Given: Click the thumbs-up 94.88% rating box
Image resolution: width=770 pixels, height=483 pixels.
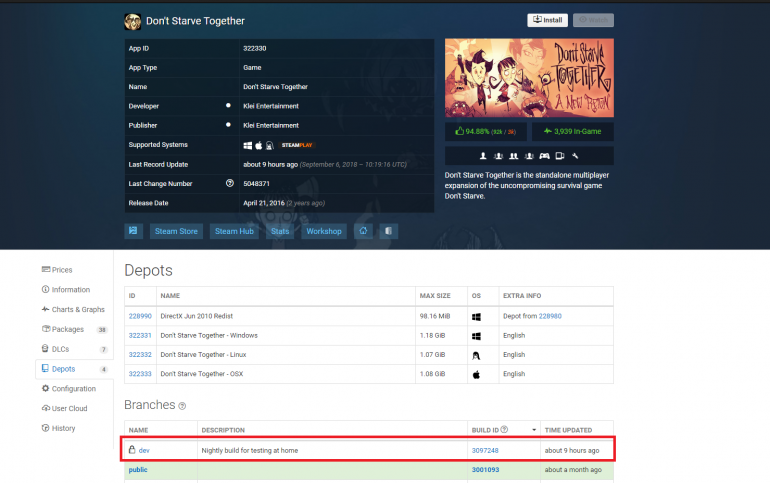Looking at the screenshot, I should click(486, 132).
